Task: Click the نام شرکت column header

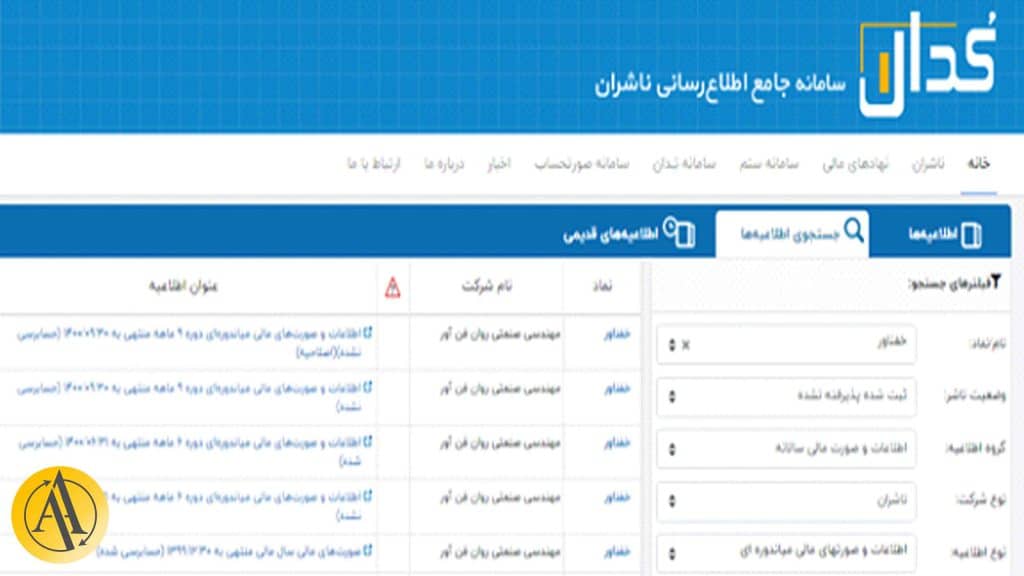Action: click(x=487, y=286)
